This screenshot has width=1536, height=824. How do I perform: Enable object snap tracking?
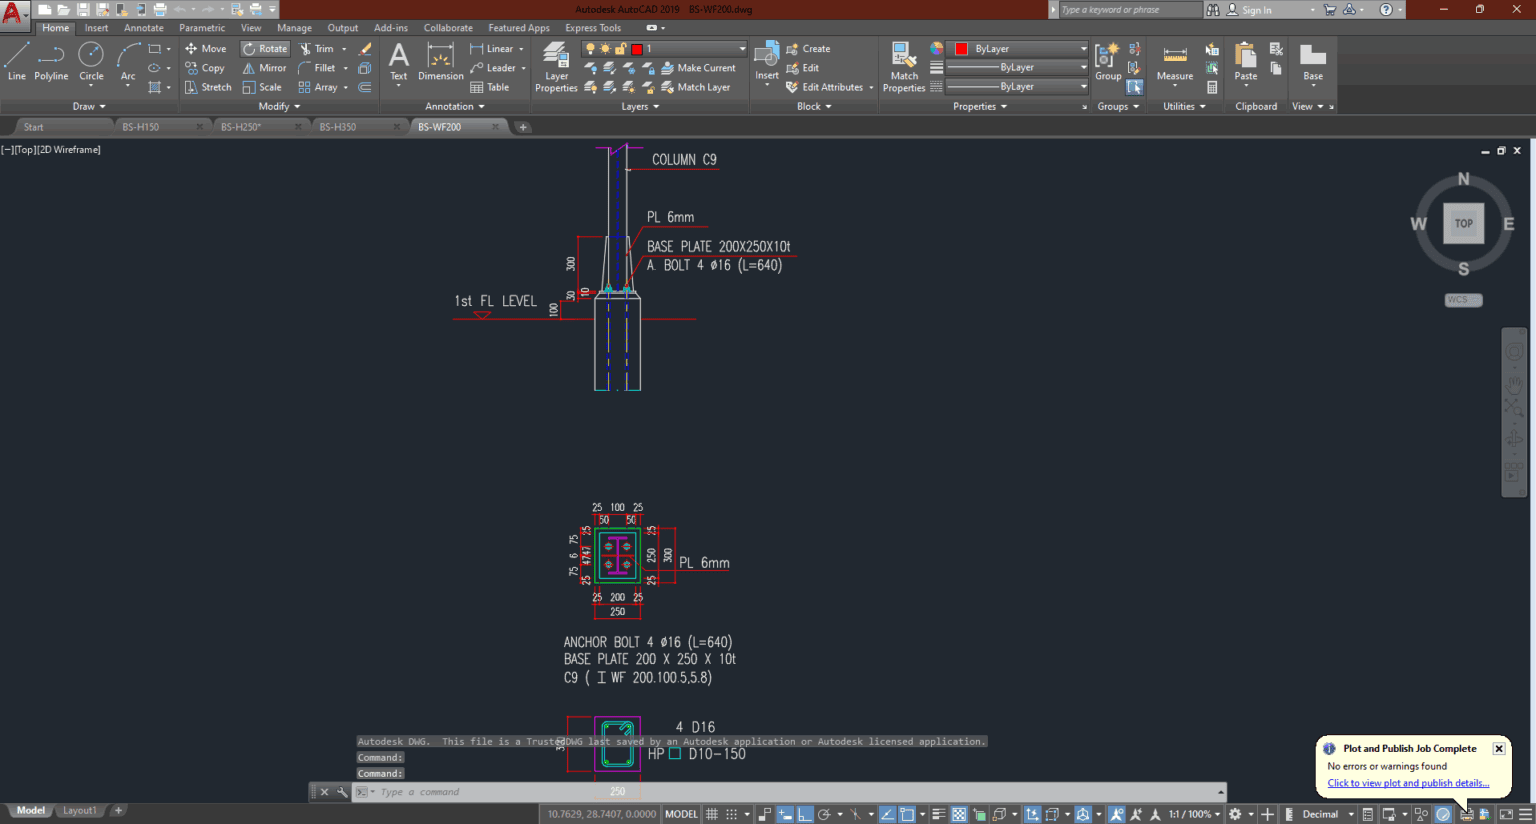tap(886, 813)
